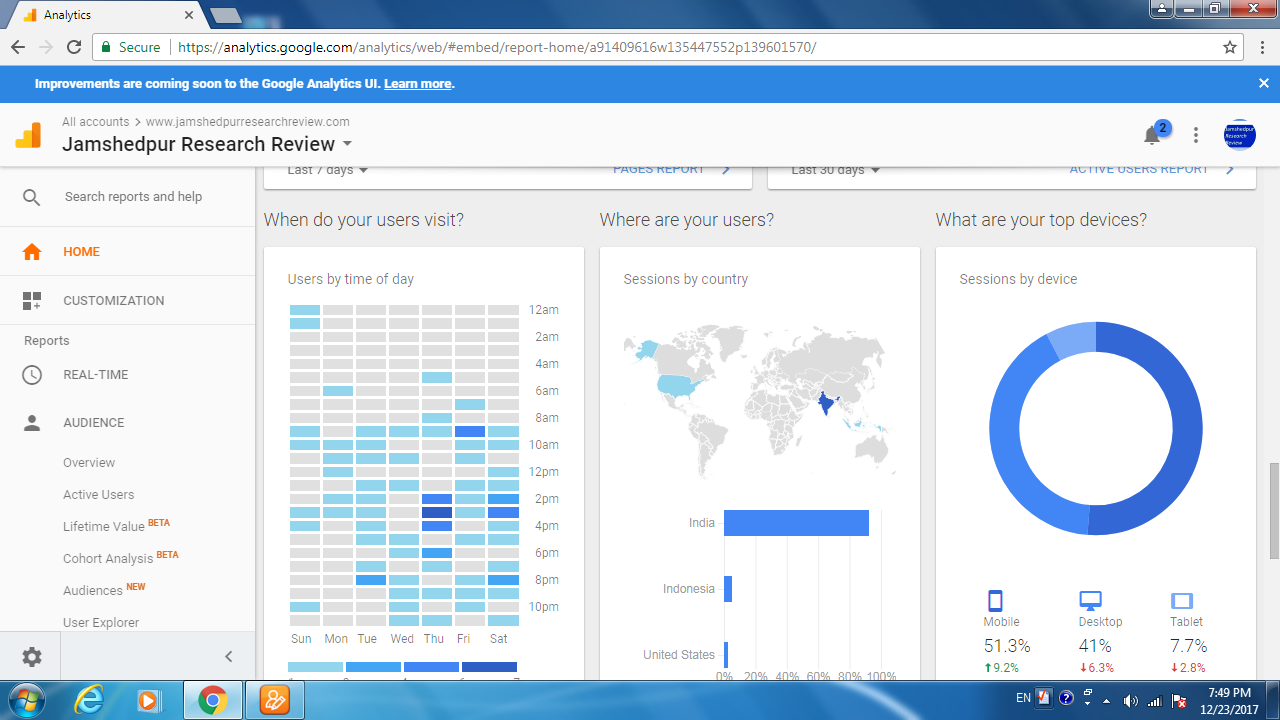The image size is (1280, 720).
Task: Click the Chrome taskbar icon
Action: click(212, 700)
